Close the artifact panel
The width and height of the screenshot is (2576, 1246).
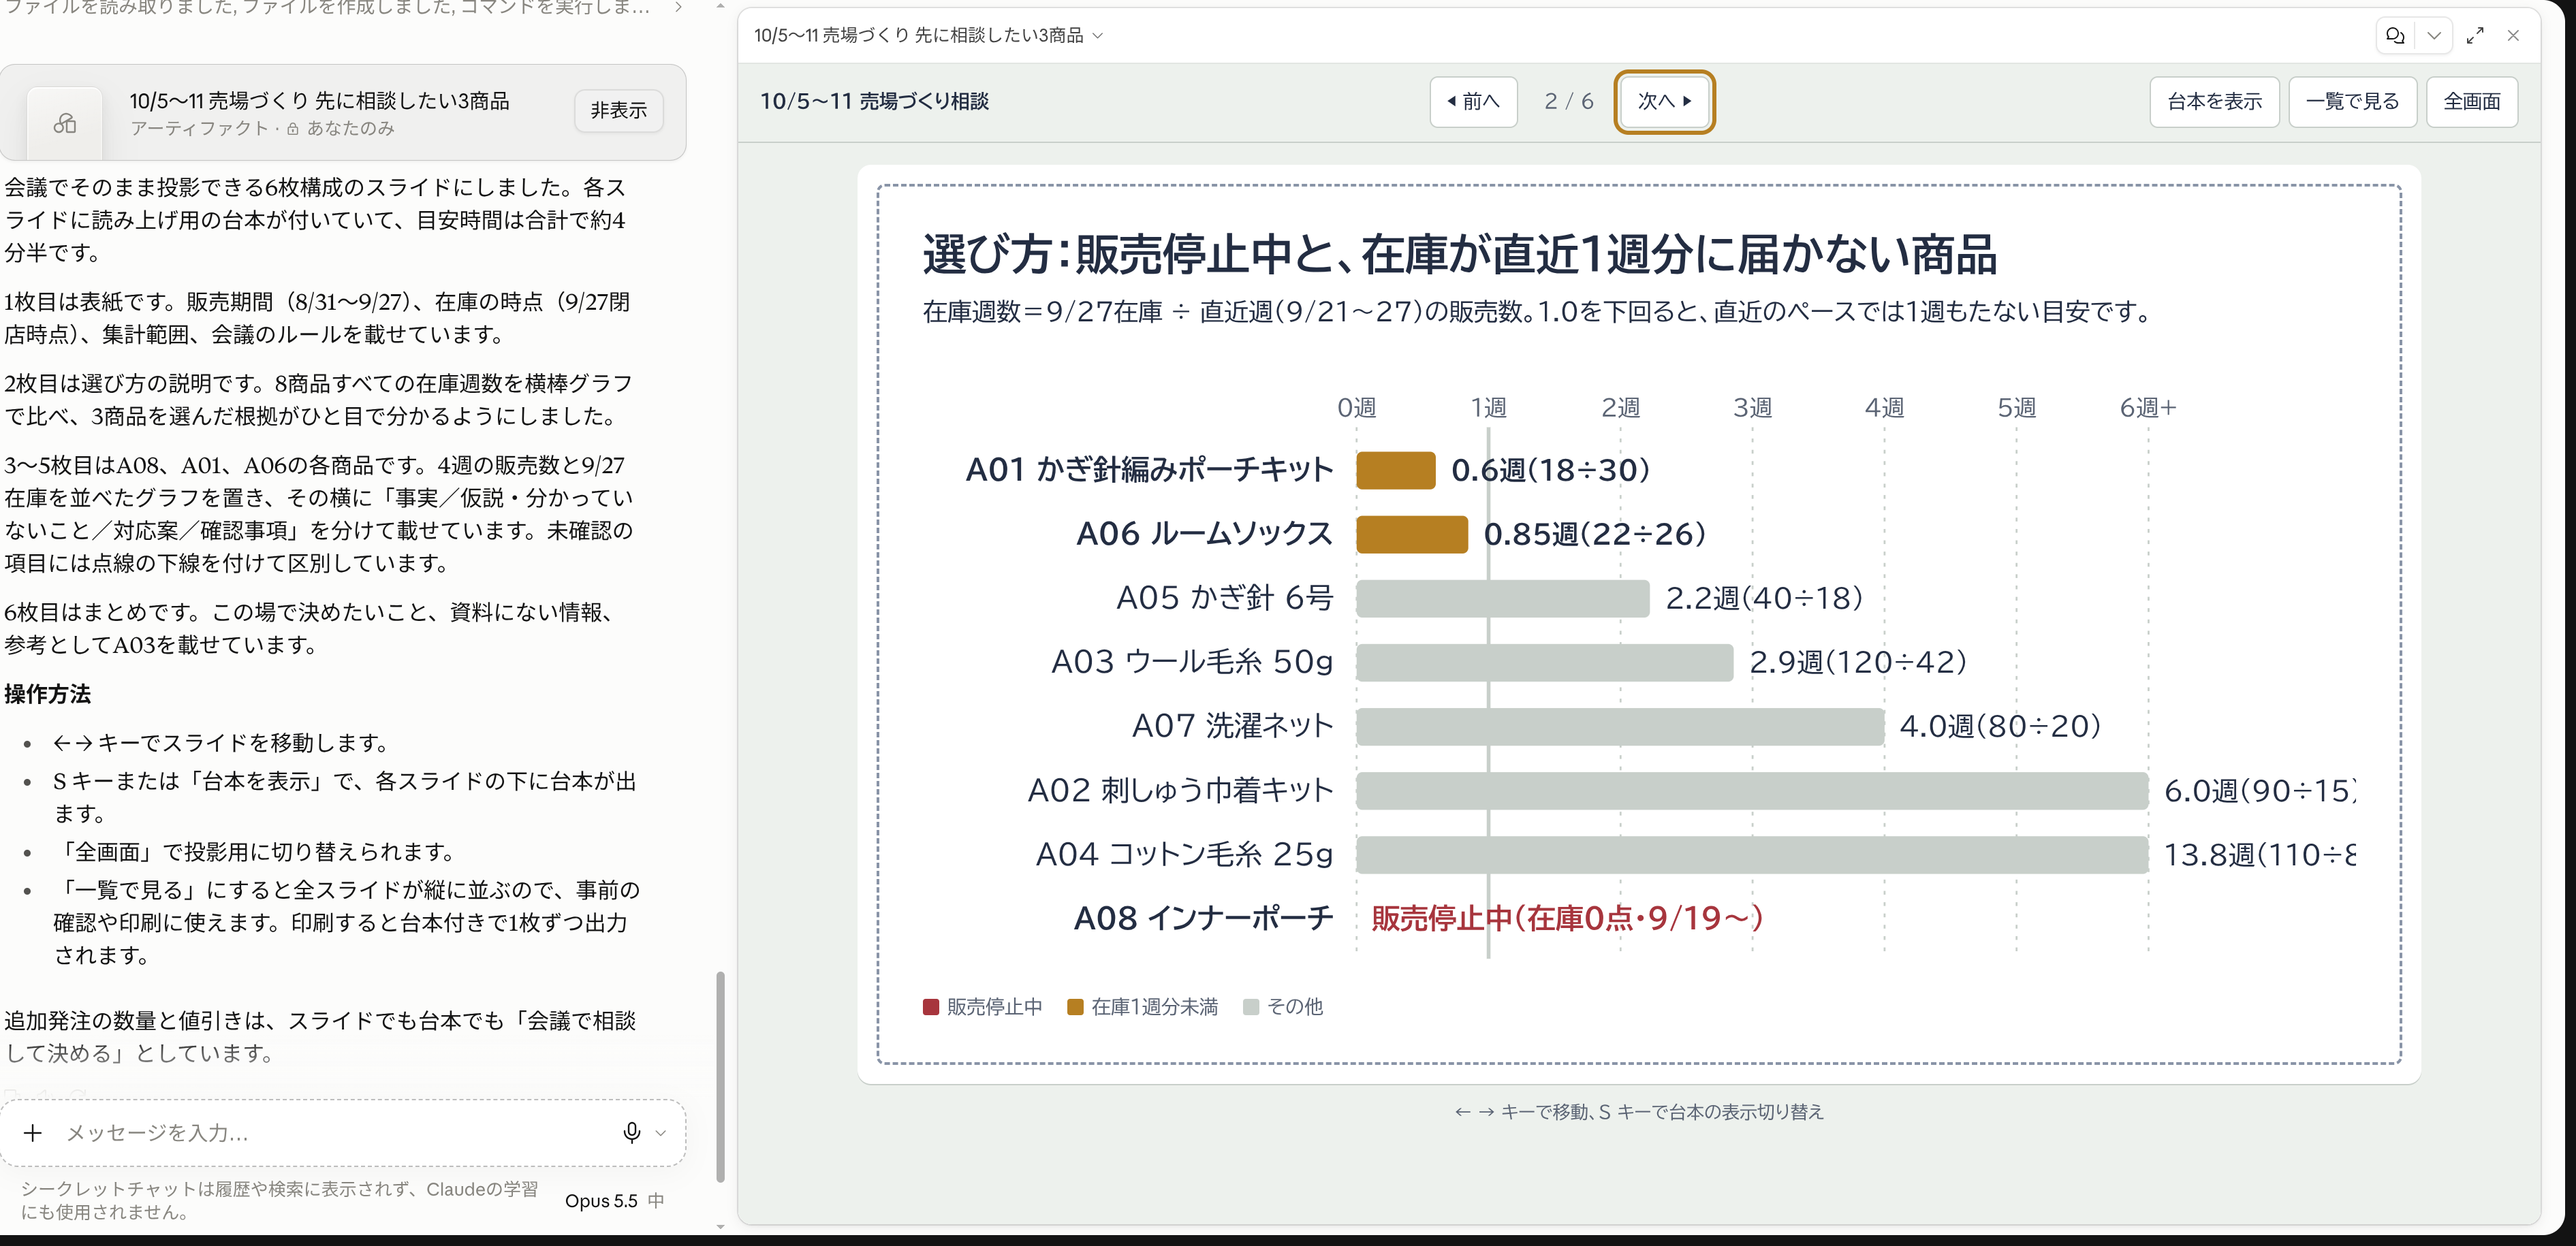pos(2513,35)
